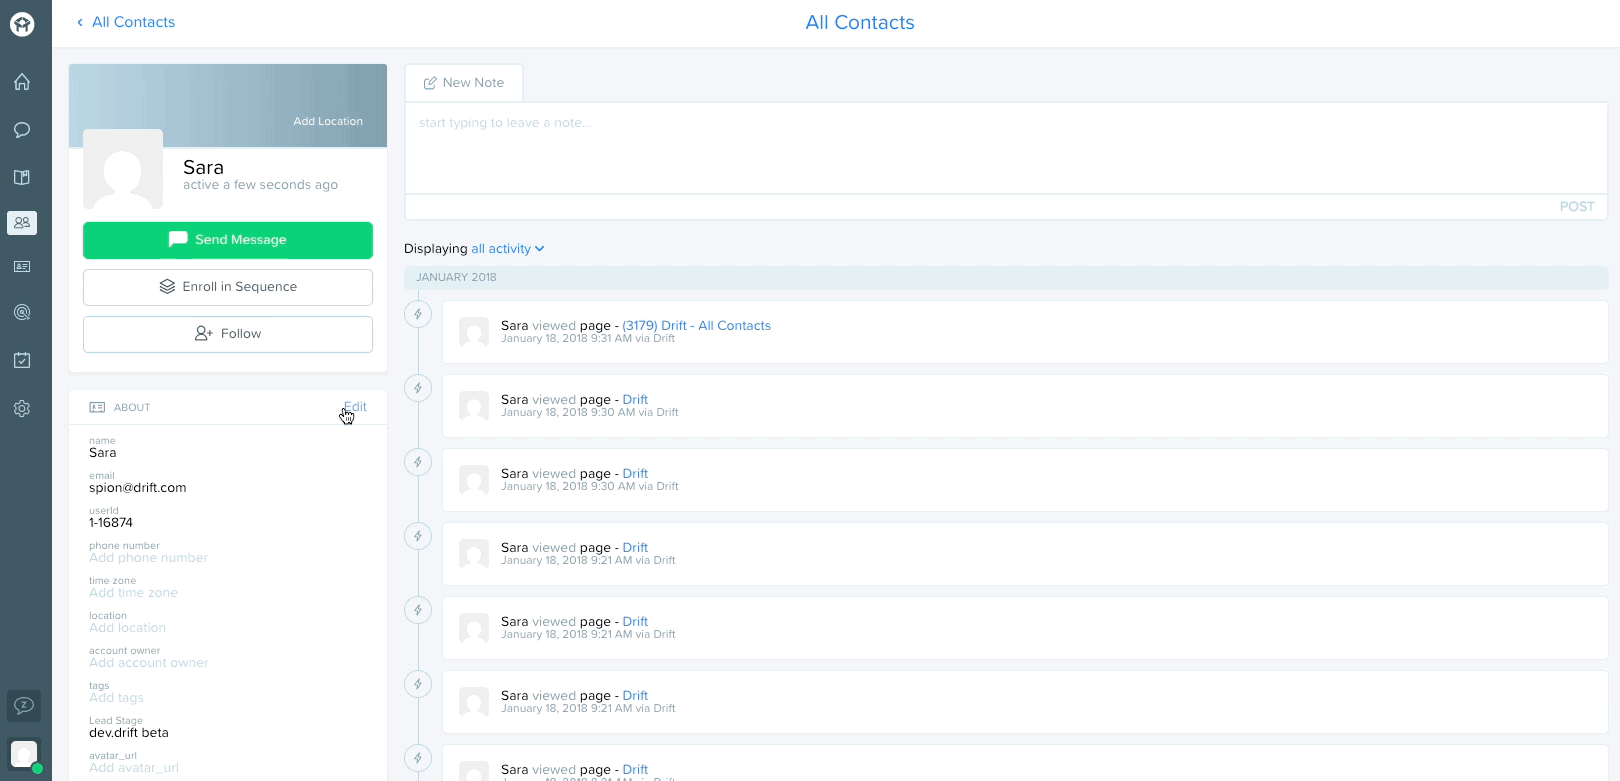Image resolution: width=1620 pixels, height=781 pixels.
Task: Go to the Home icon in the sidebar
Action: (22, 82)
